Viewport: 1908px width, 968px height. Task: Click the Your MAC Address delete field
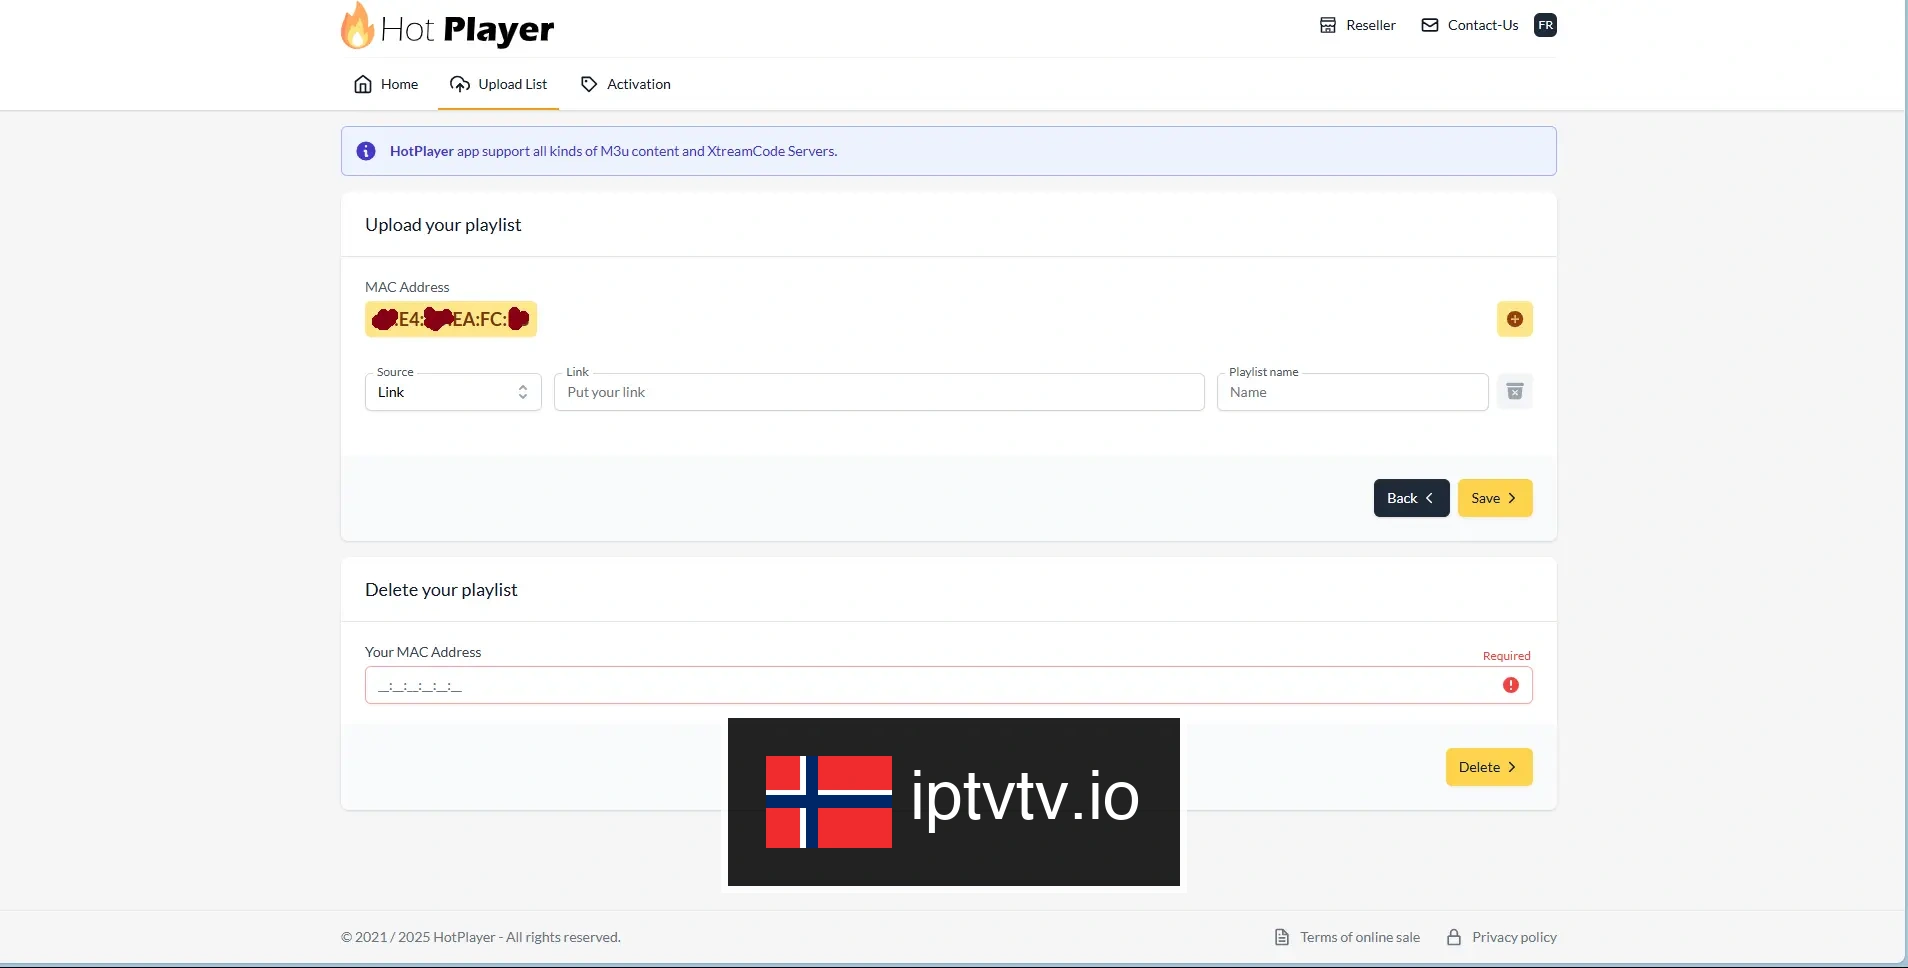coord(948,685)
